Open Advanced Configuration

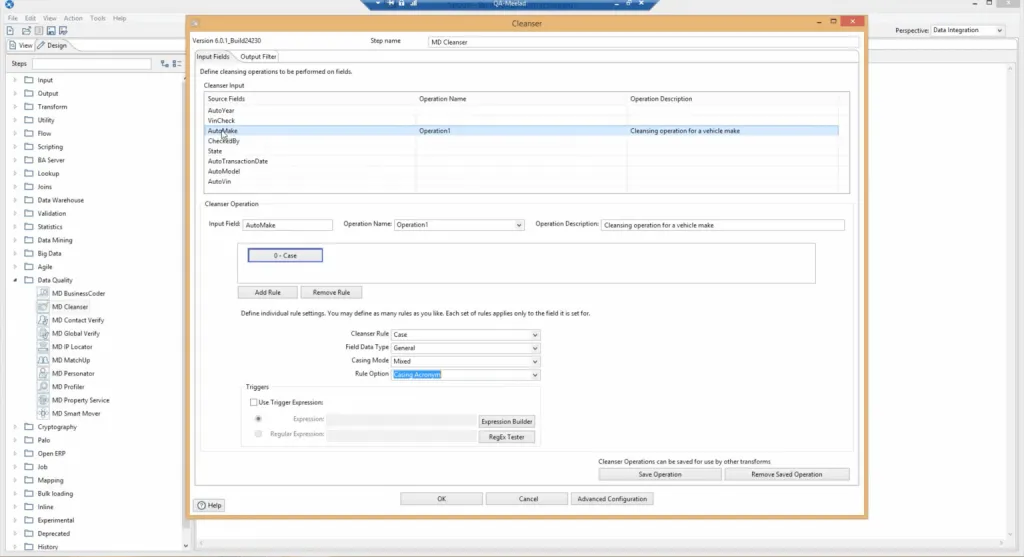coord(612,499)
